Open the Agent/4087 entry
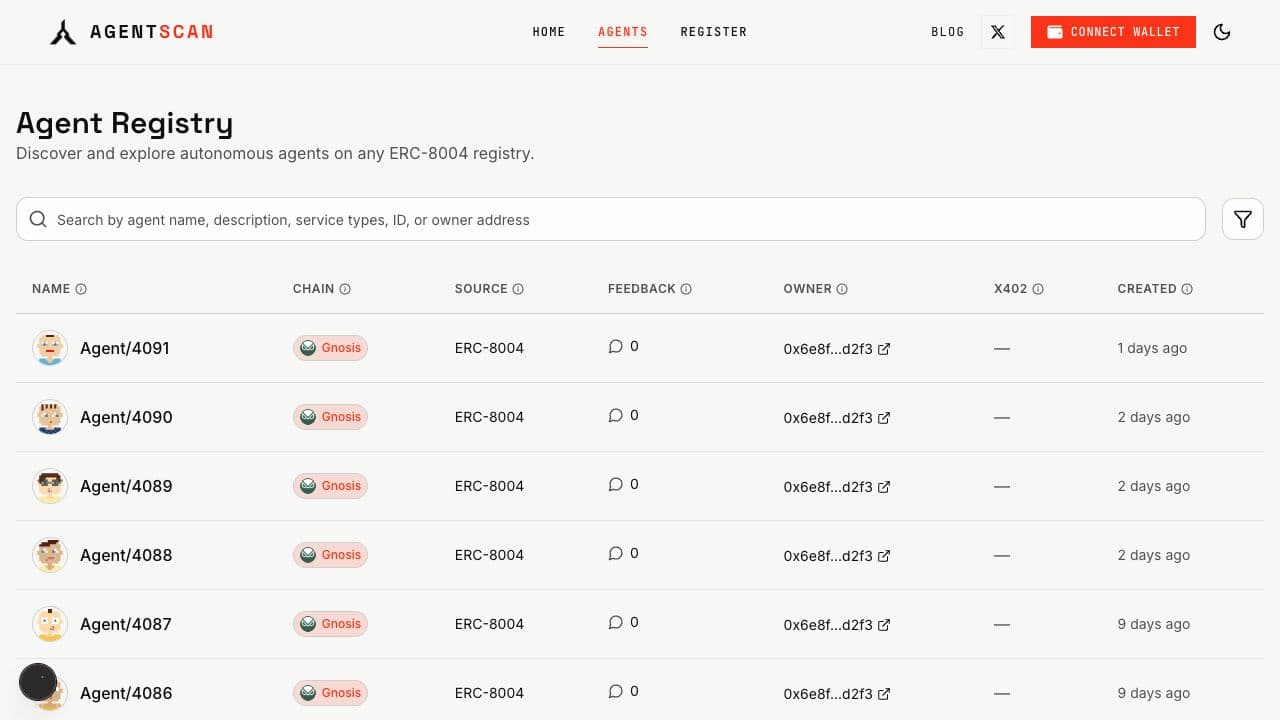 [x=126, y=624]
